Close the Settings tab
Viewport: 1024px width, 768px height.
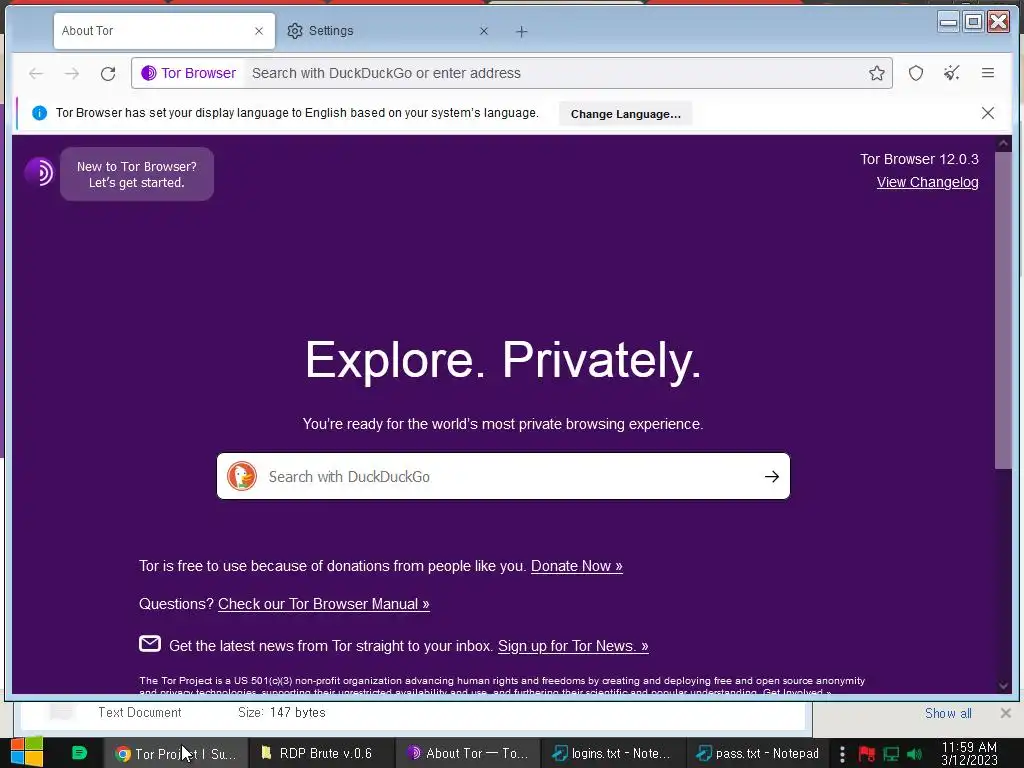tap(483, 31)
